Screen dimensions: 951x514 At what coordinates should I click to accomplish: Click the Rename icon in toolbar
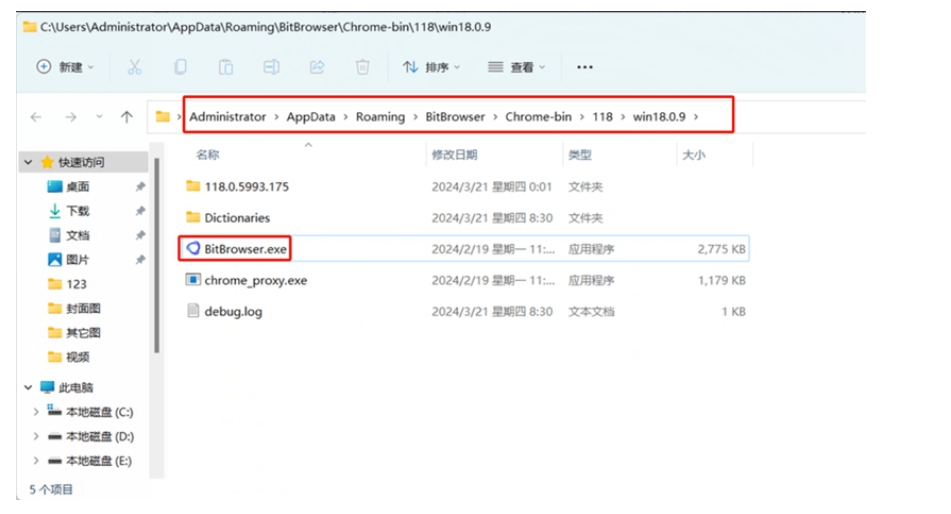pos(271,67)
